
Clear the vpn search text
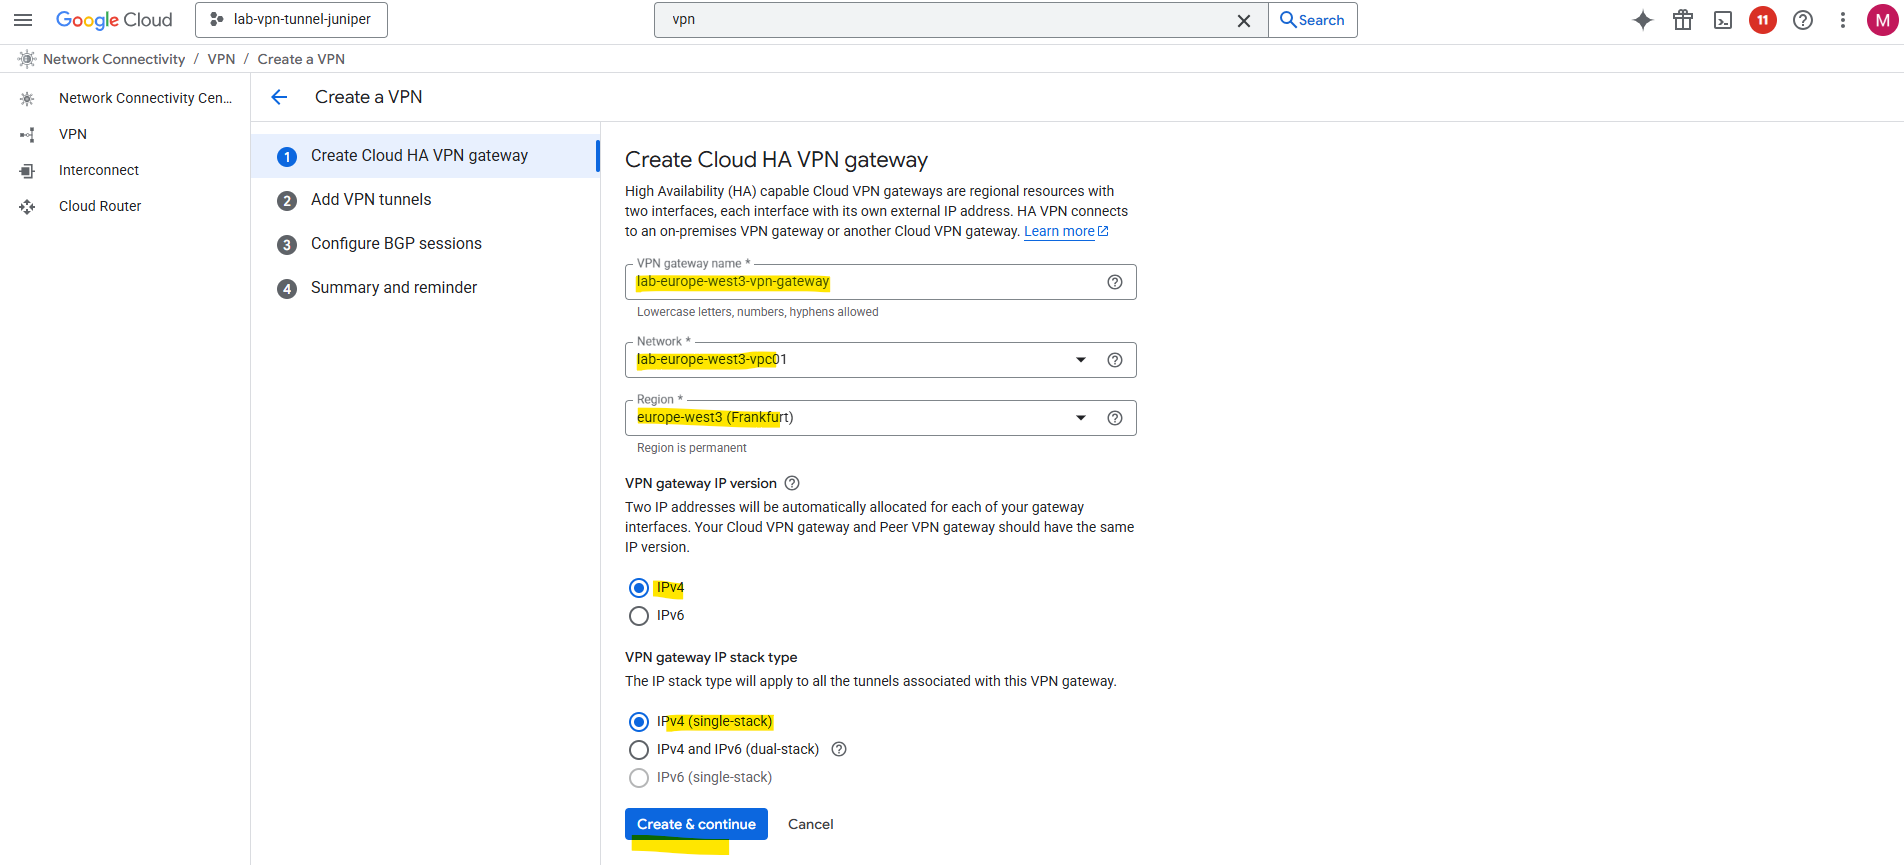1244,20
